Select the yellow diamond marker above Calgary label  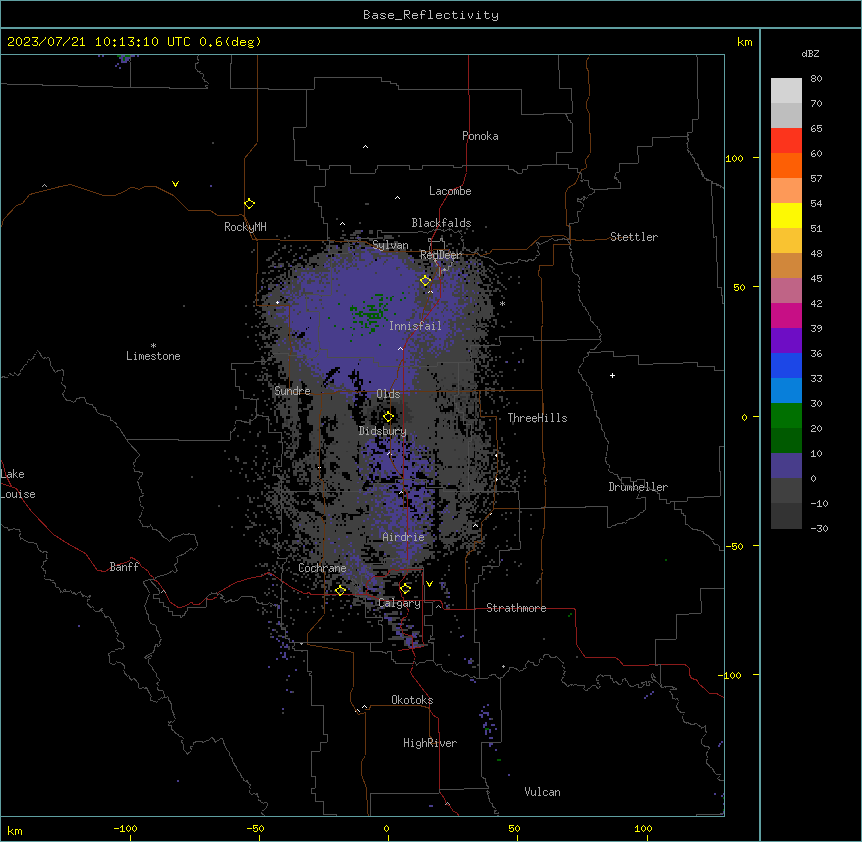(x=406, y=589)
